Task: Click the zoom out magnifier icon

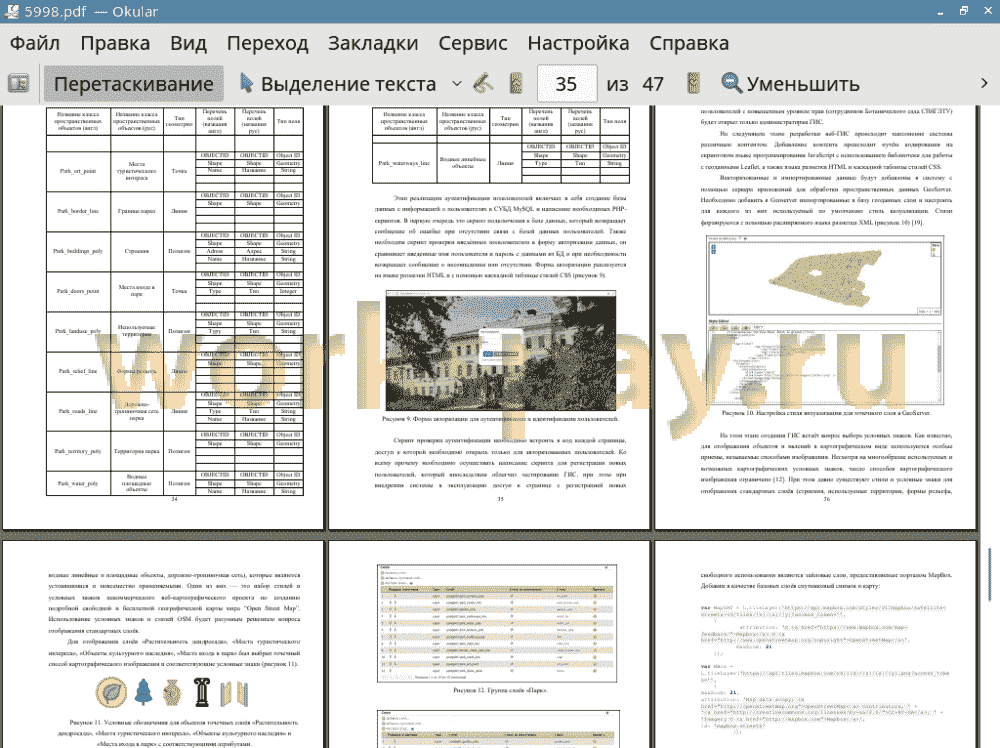Action: [731, 84]
